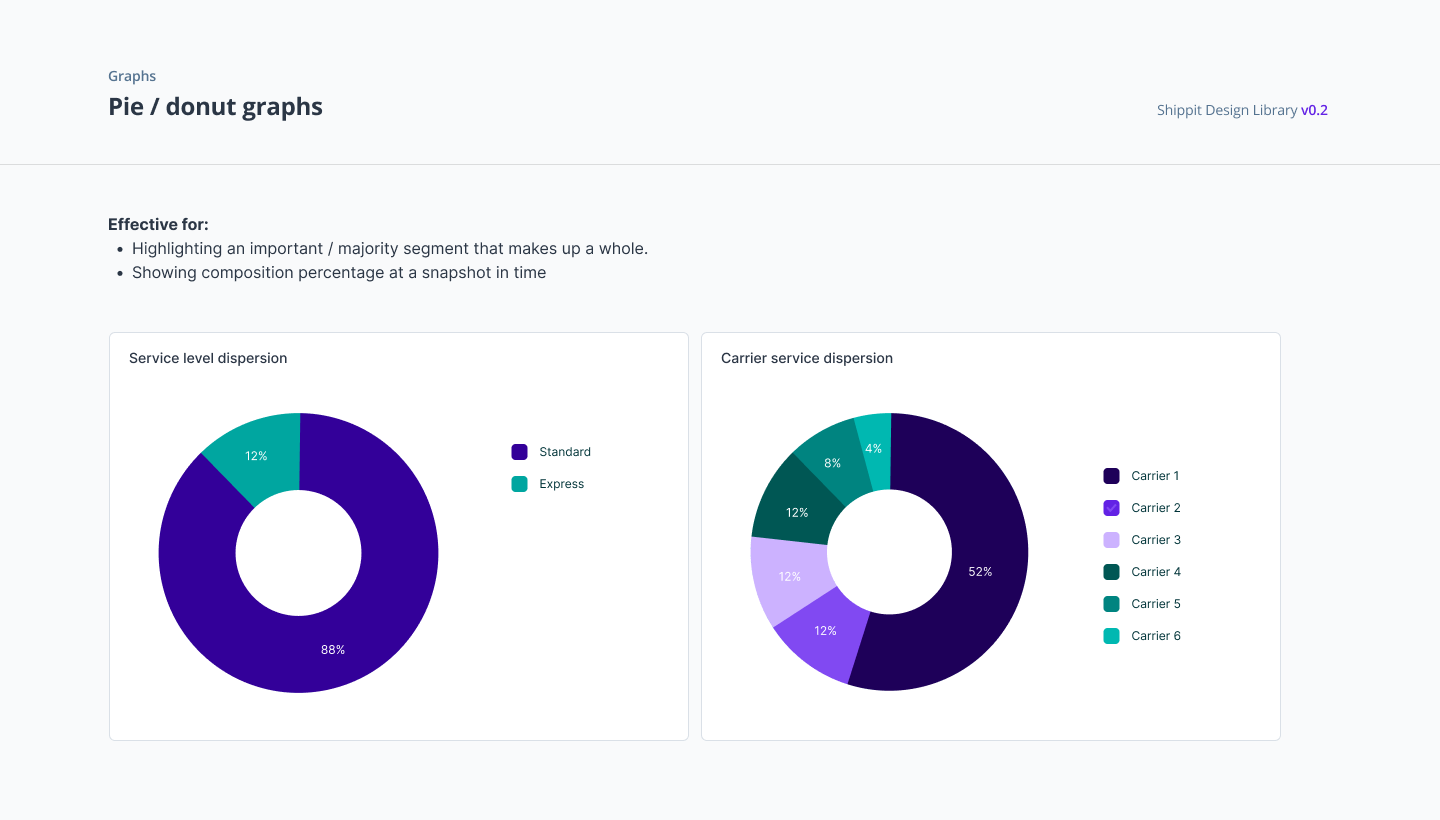The height and width of the screenshot is (820, 1440).
Task: Click the v0.2 version link
Action: coord(1314,110)
